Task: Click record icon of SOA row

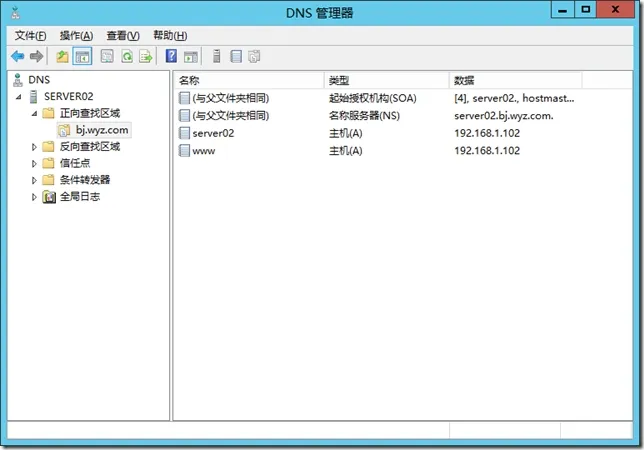Action: tap(184, 98)
